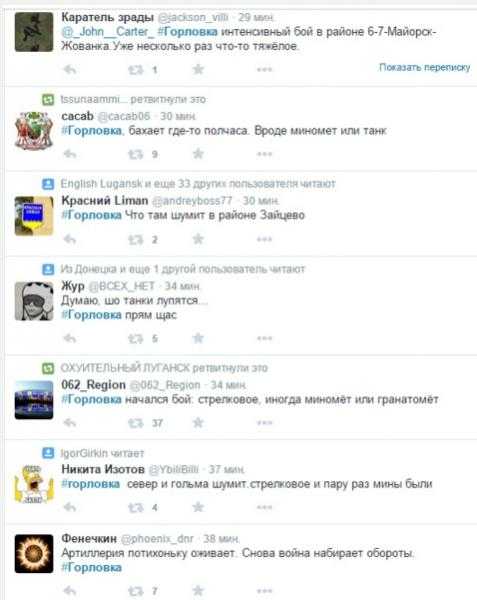Open Фенечкин sun avatar thumbnail
The width and height of the screenshot is (477, 600).
[34, 554]
